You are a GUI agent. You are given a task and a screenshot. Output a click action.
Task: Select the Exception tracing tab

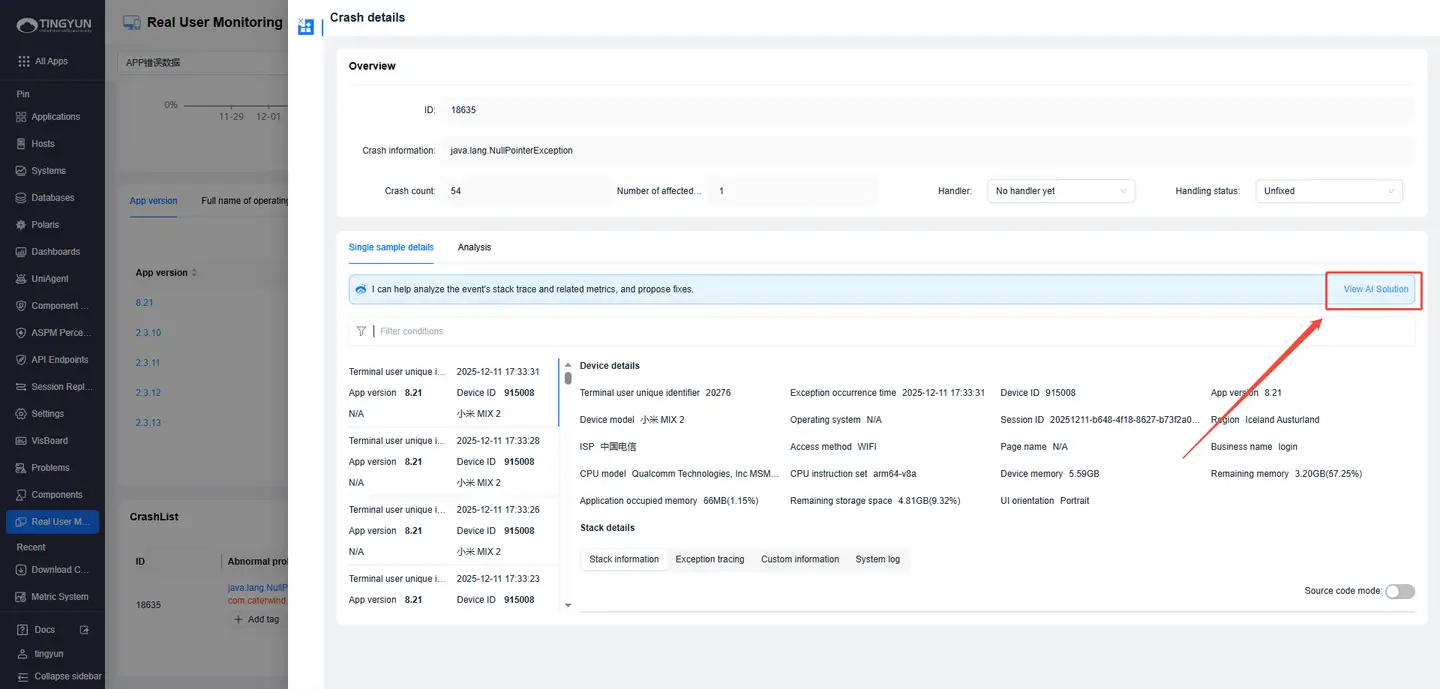[709, 559]
